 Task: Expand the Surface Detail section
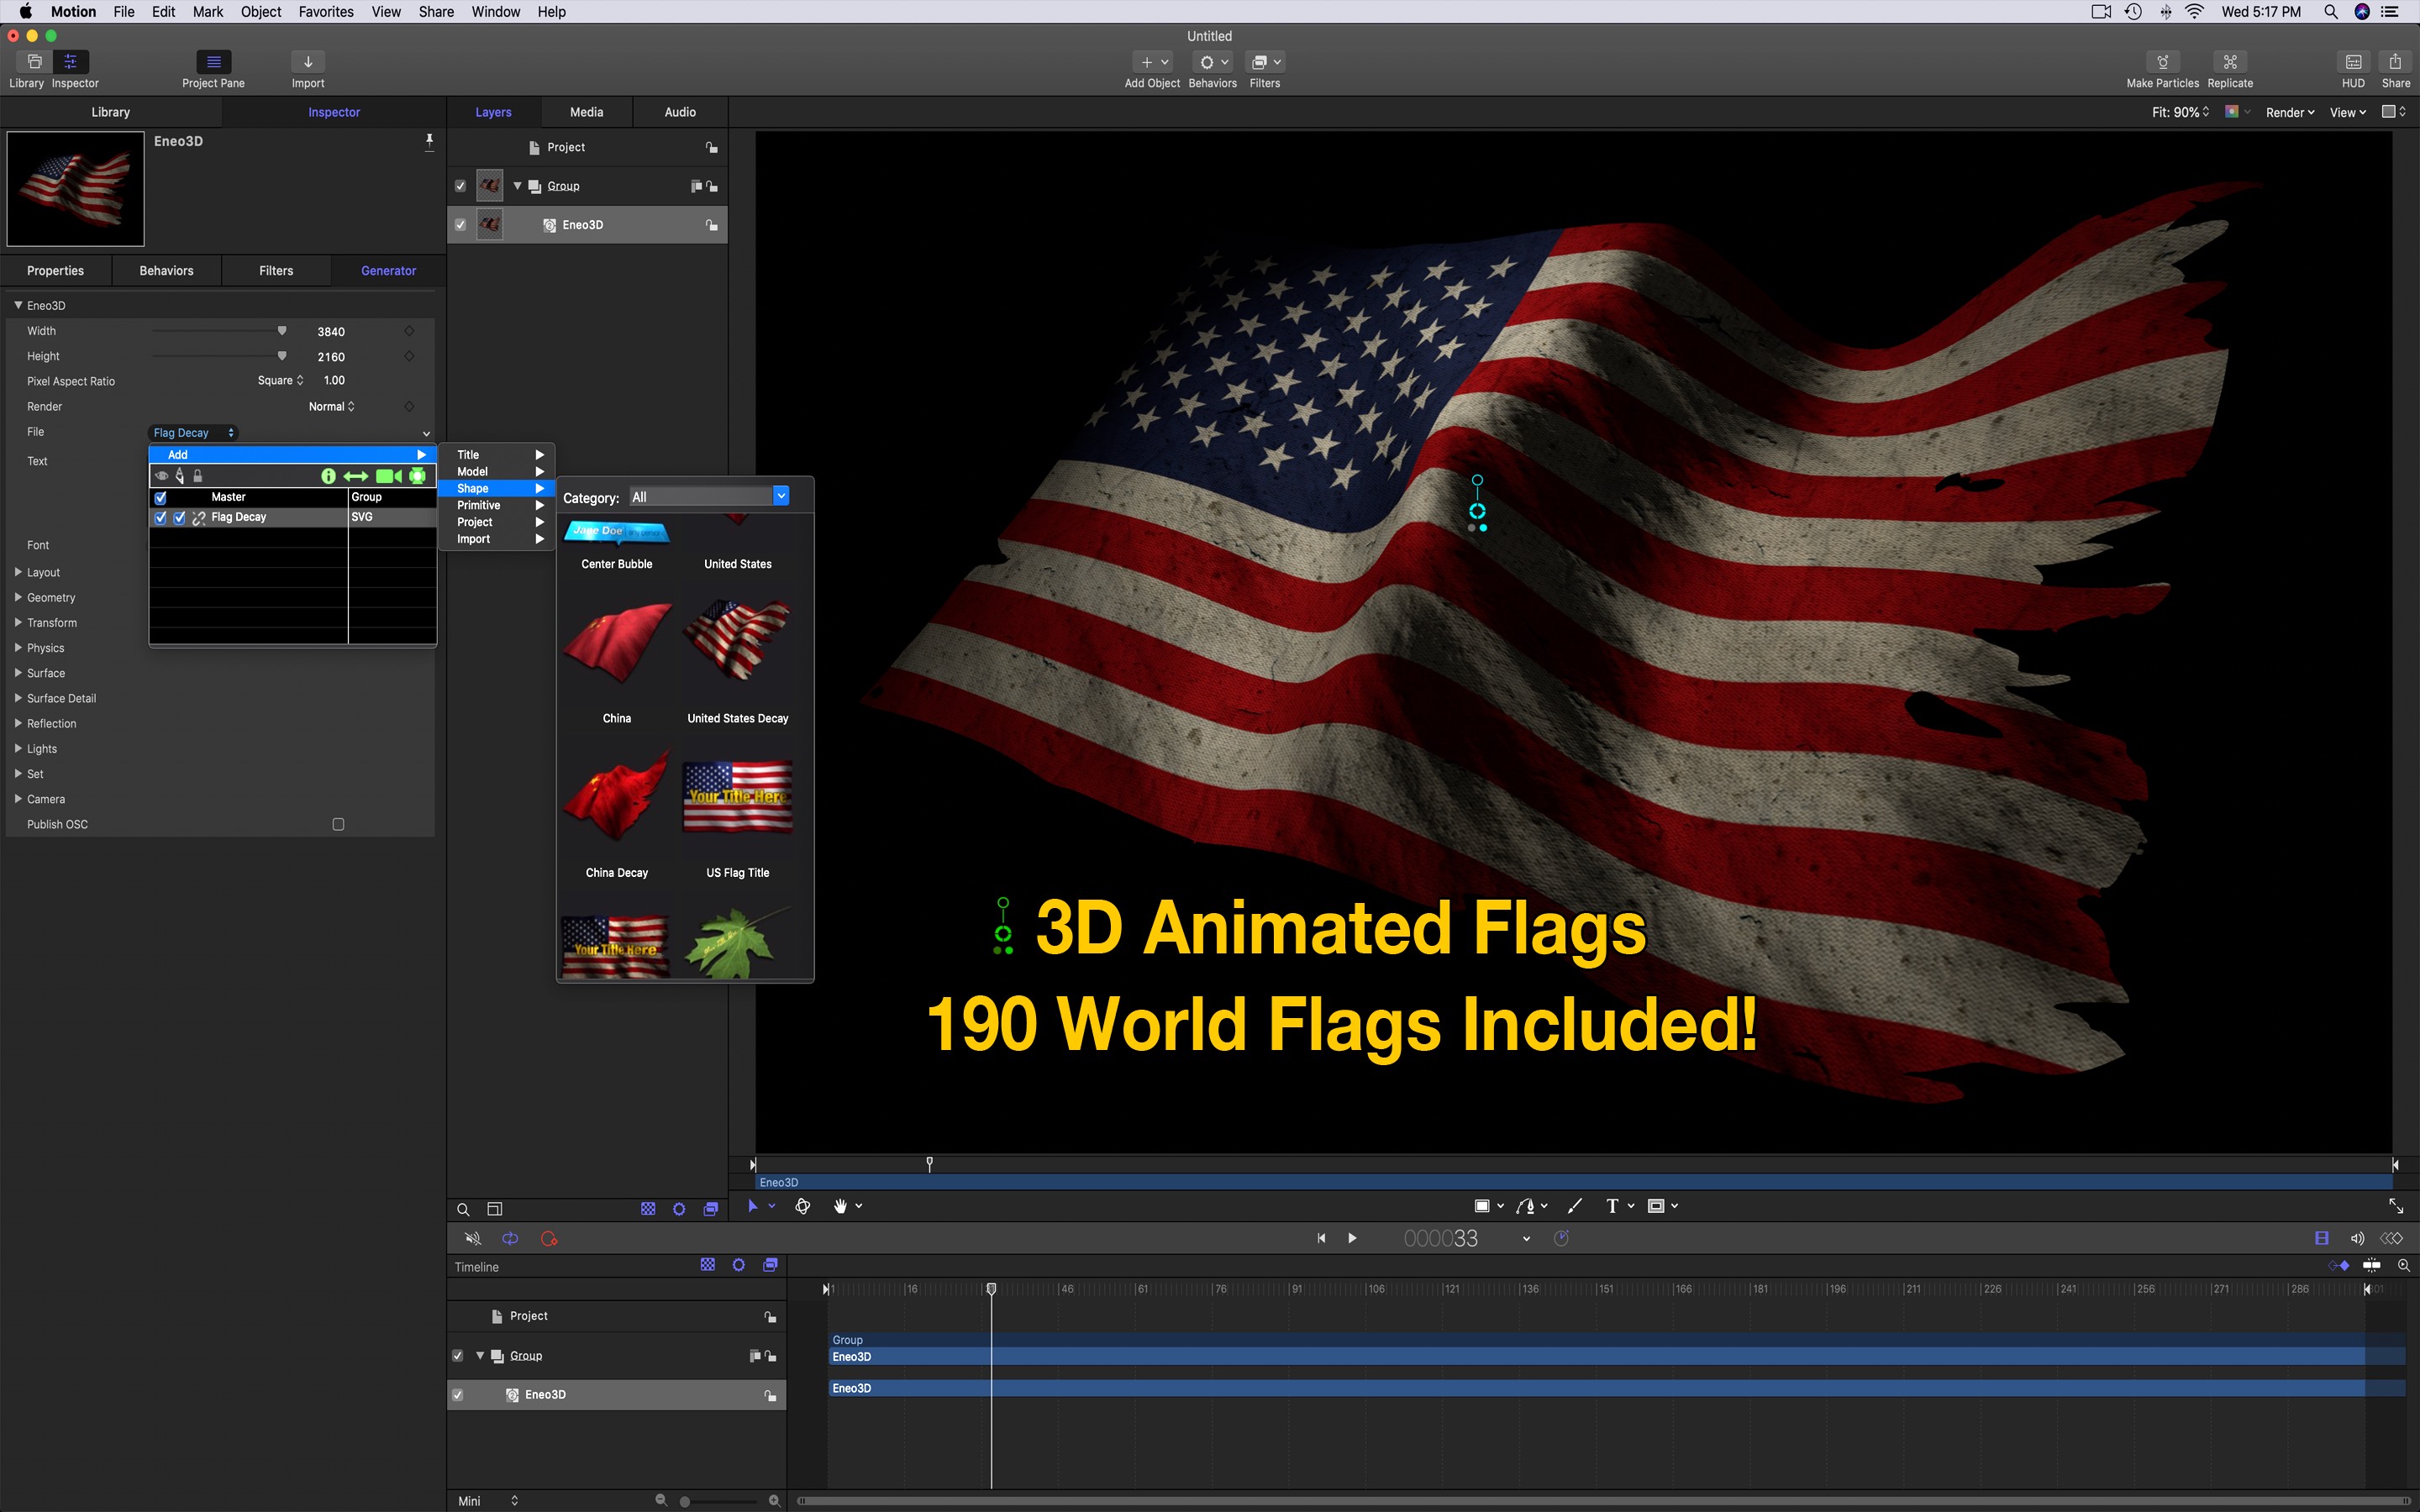pos(18,698)
